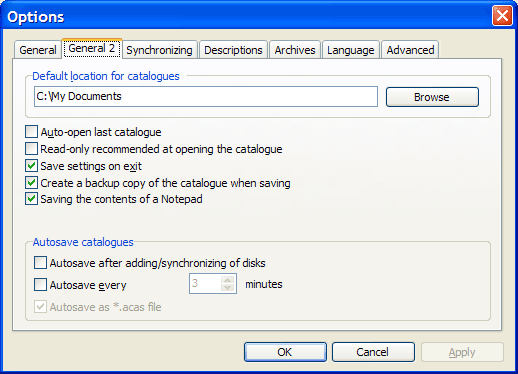The width and height of the screenshot is (518, 374).
Task: Click the default catalogue location text field
Action: click(206, 97)
